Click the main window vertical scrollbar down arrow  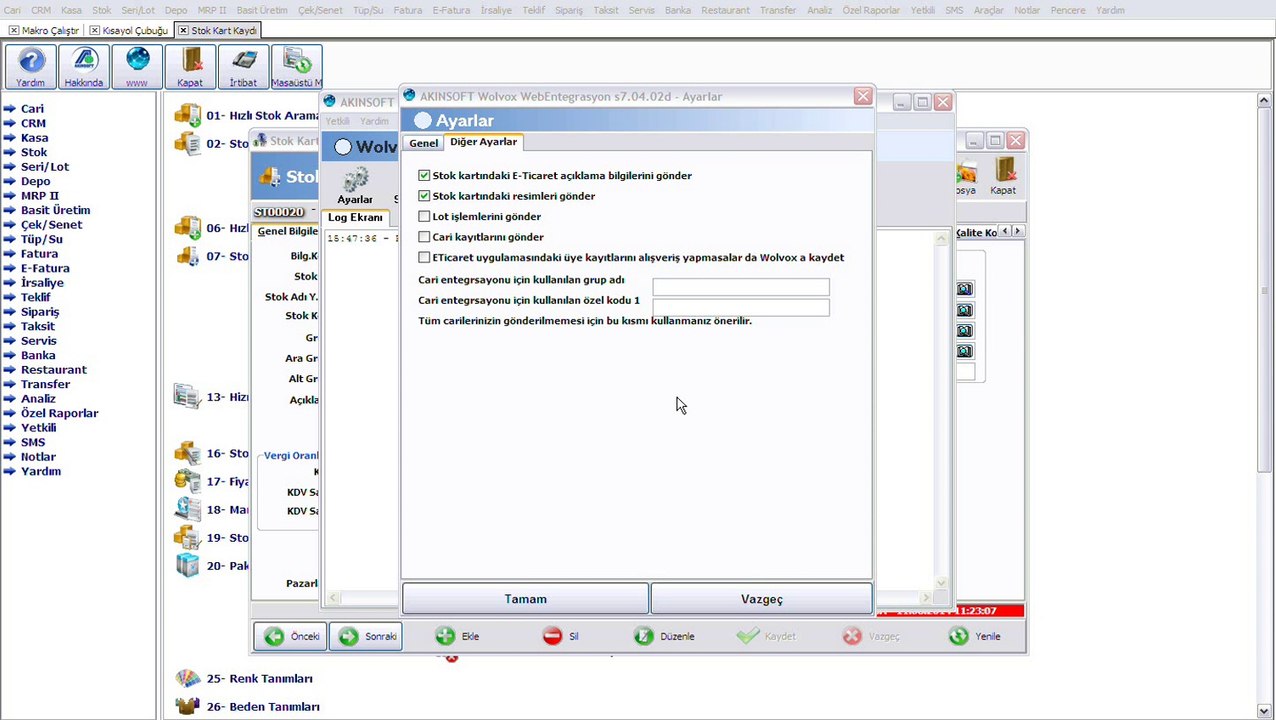[x=1265, y=711]
